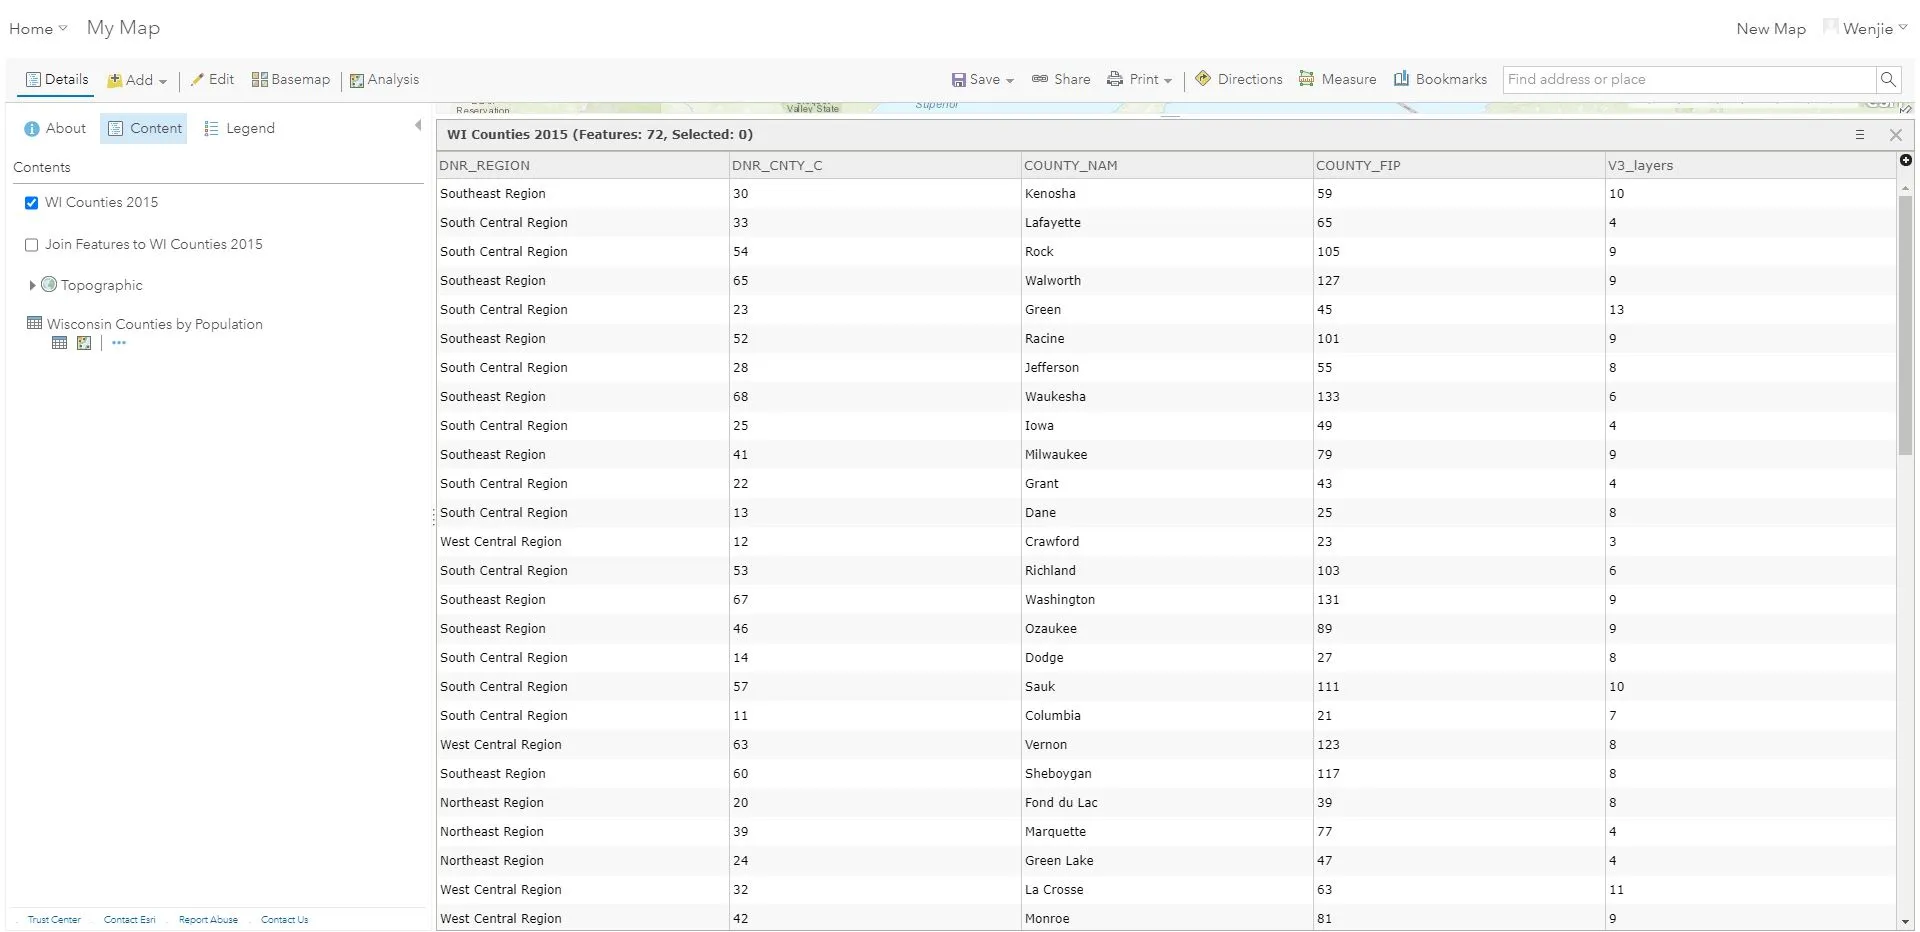Viewport: 1920px width, 932px height.
Task: Switch to the Legend tab
Action: click(239, 128)
